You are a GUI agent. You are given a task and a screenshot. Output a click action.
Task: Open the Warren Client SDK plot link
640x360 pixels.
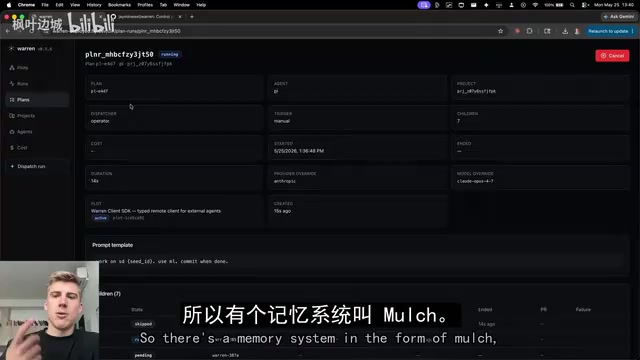click(x=156, y=211)
